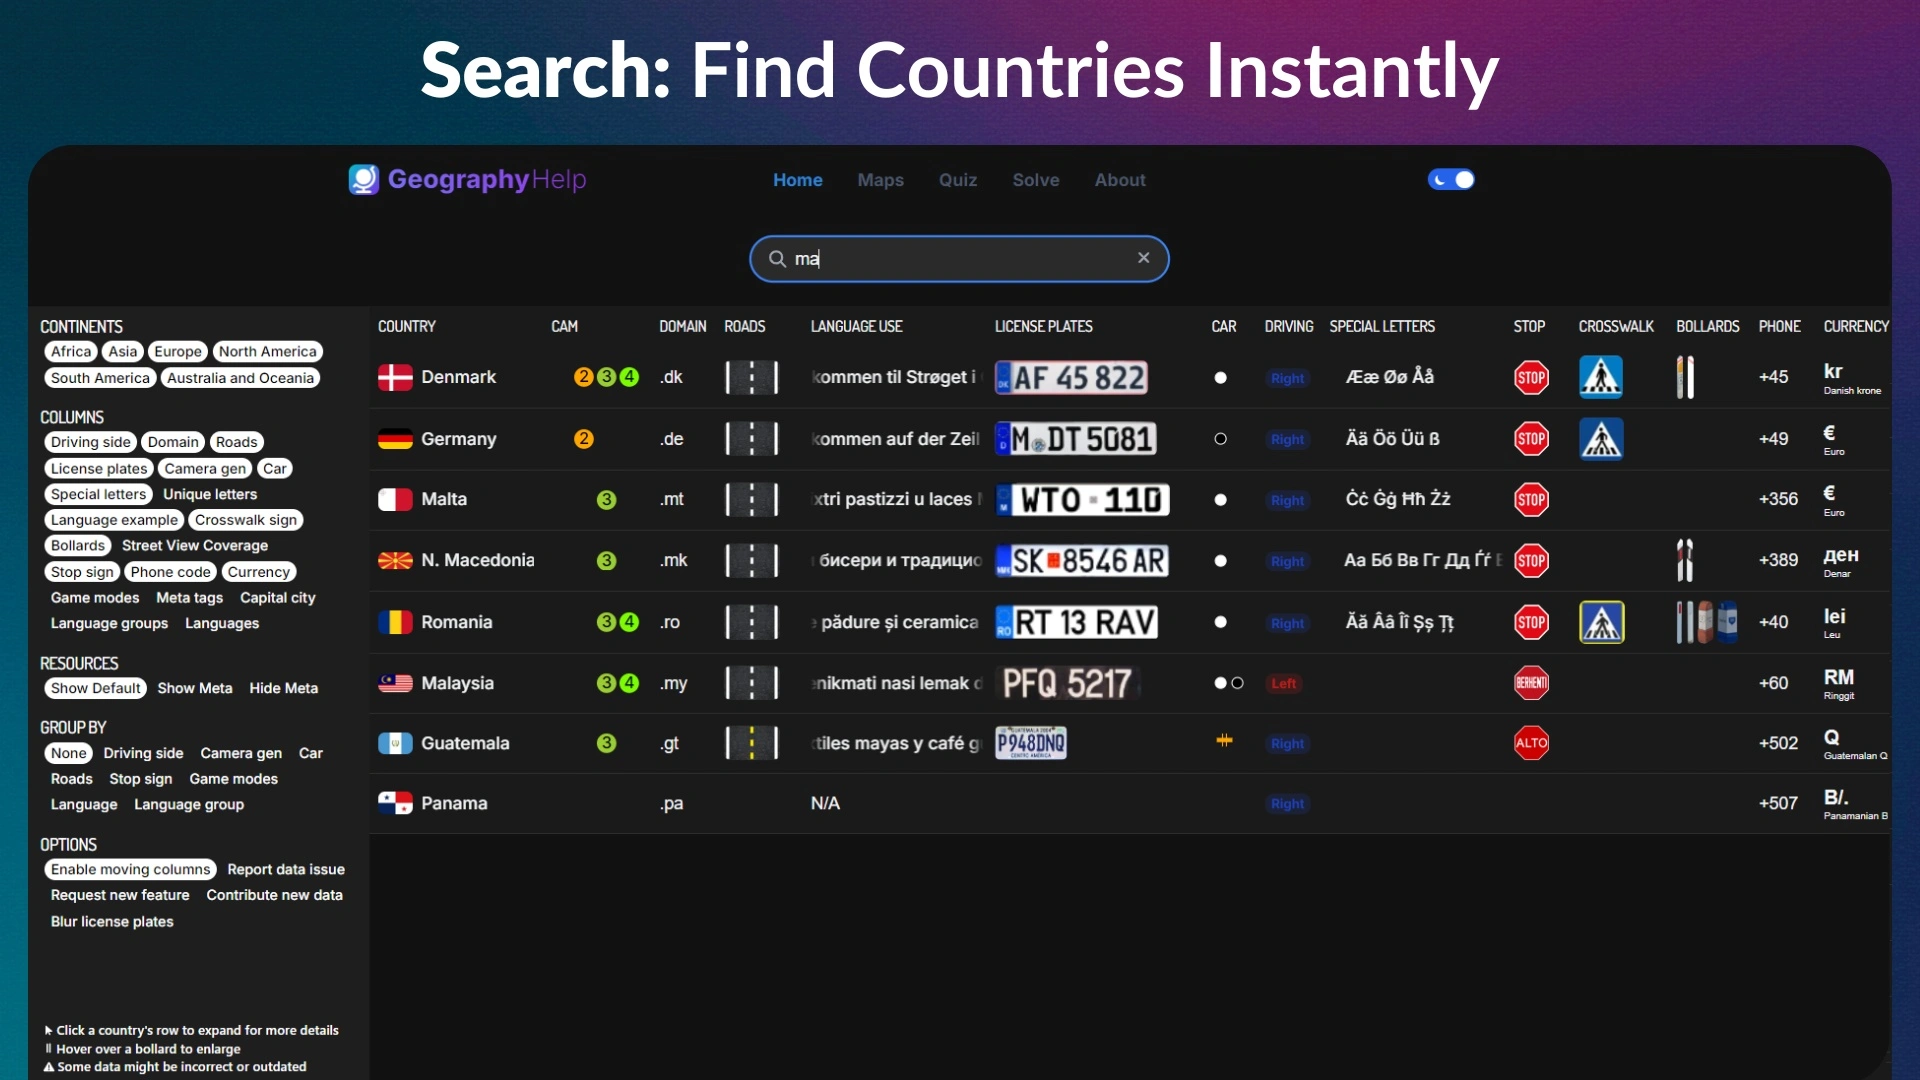Toggle the Driving side column filter
Viewport: 1920px width, 1080px height.
[x=90, y=442]
